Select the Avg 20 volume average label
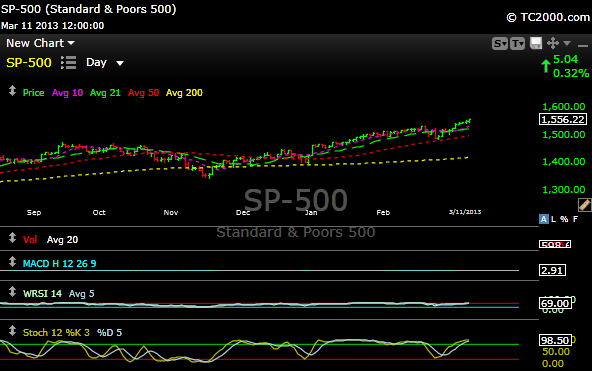Image resolution: width=592 pixels, height=371 pixels. (62, 240)
